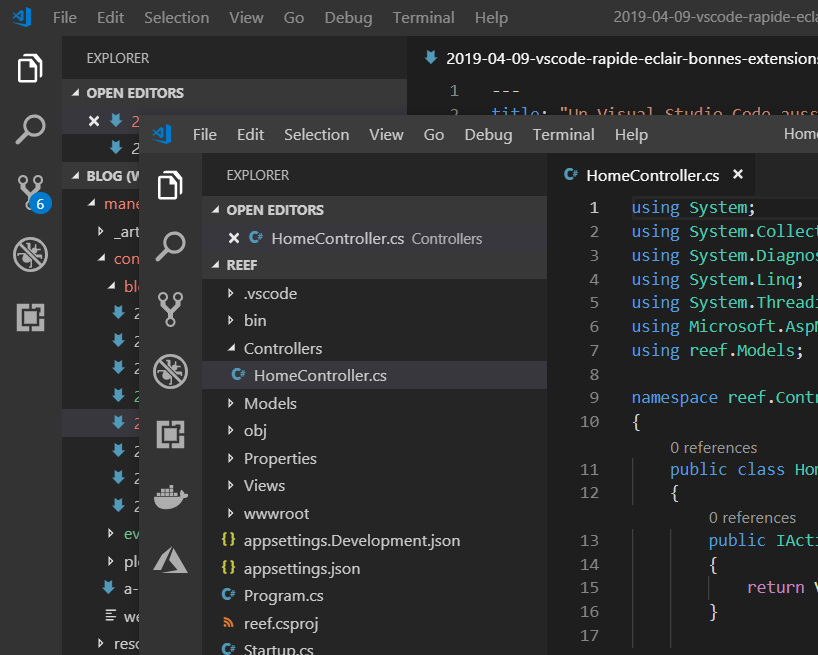The image size is (818, 655).
Task: Click '0 references' above public class
Action: (x=713, y=448)
